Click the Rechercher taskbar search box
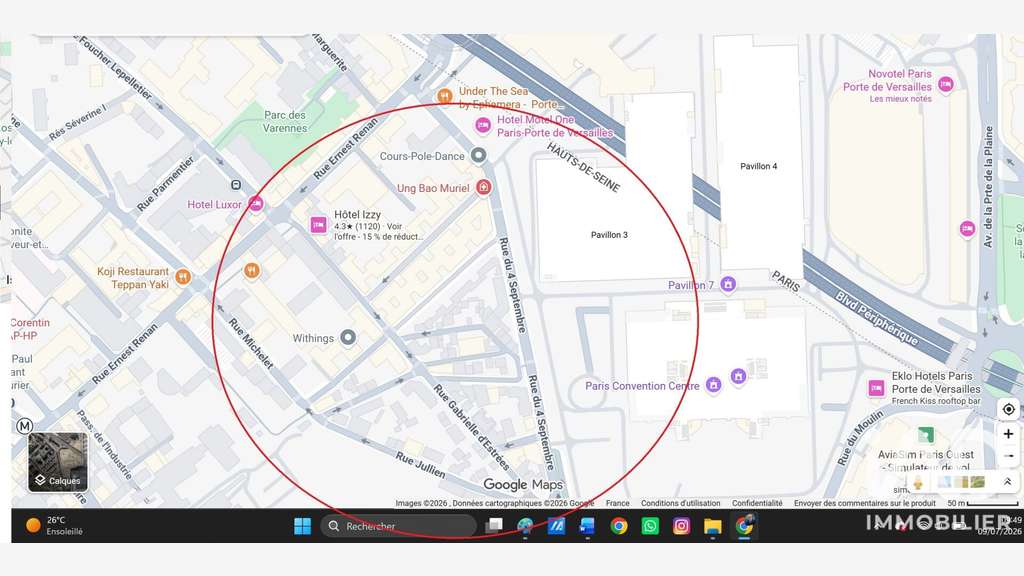 click(x=399, y=526)
